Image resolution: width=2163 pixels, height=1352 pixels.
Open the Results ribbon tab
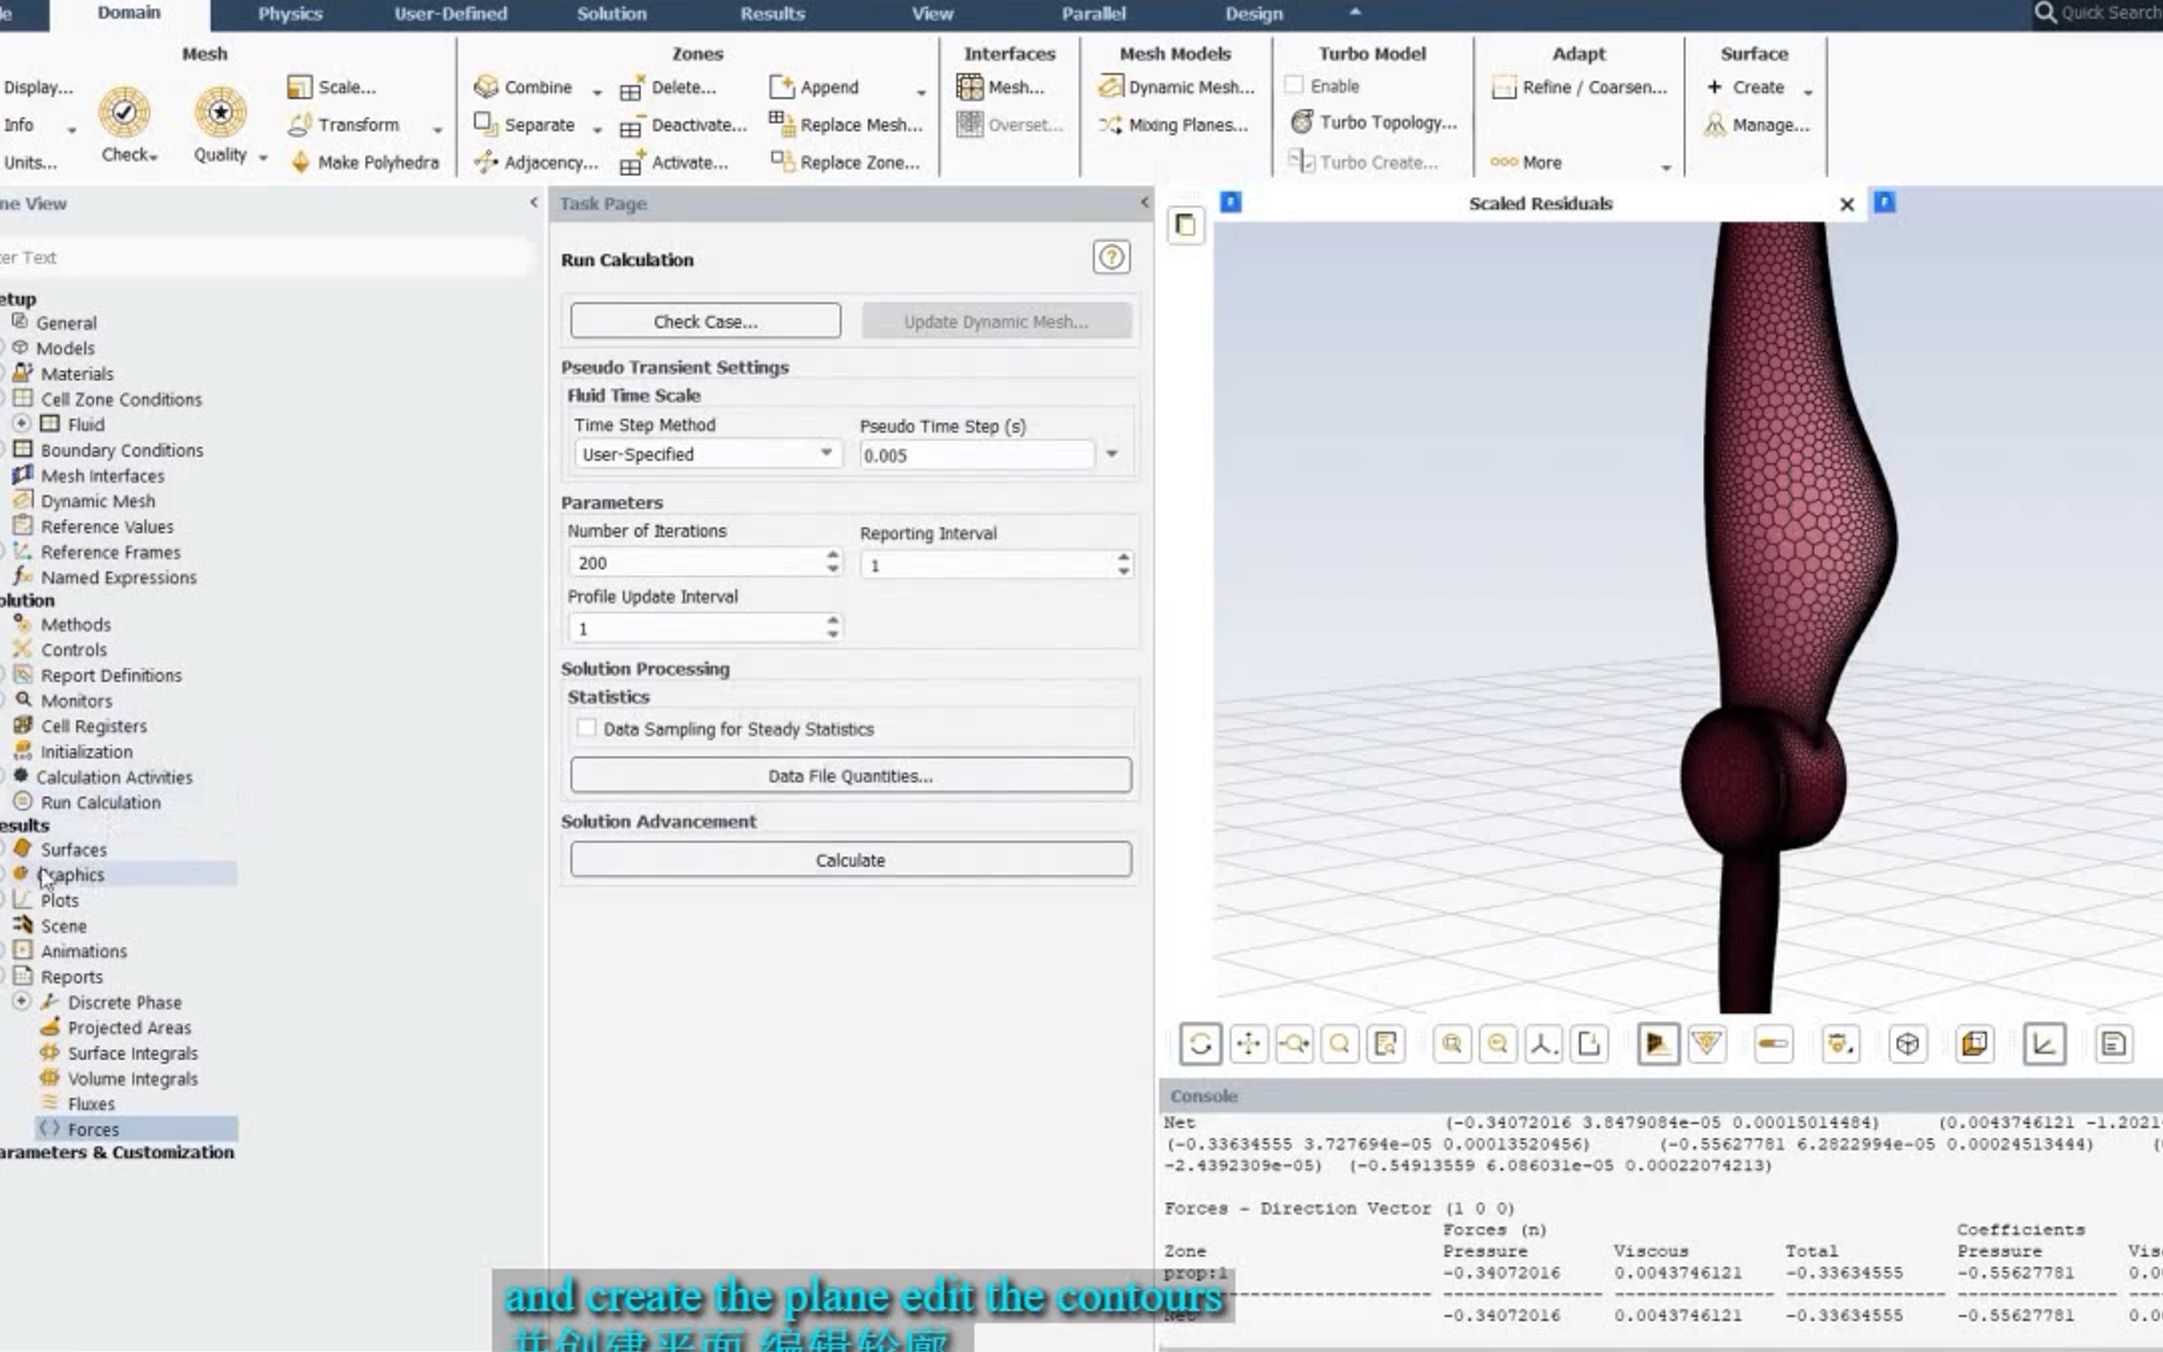click(x=772, y=14)
